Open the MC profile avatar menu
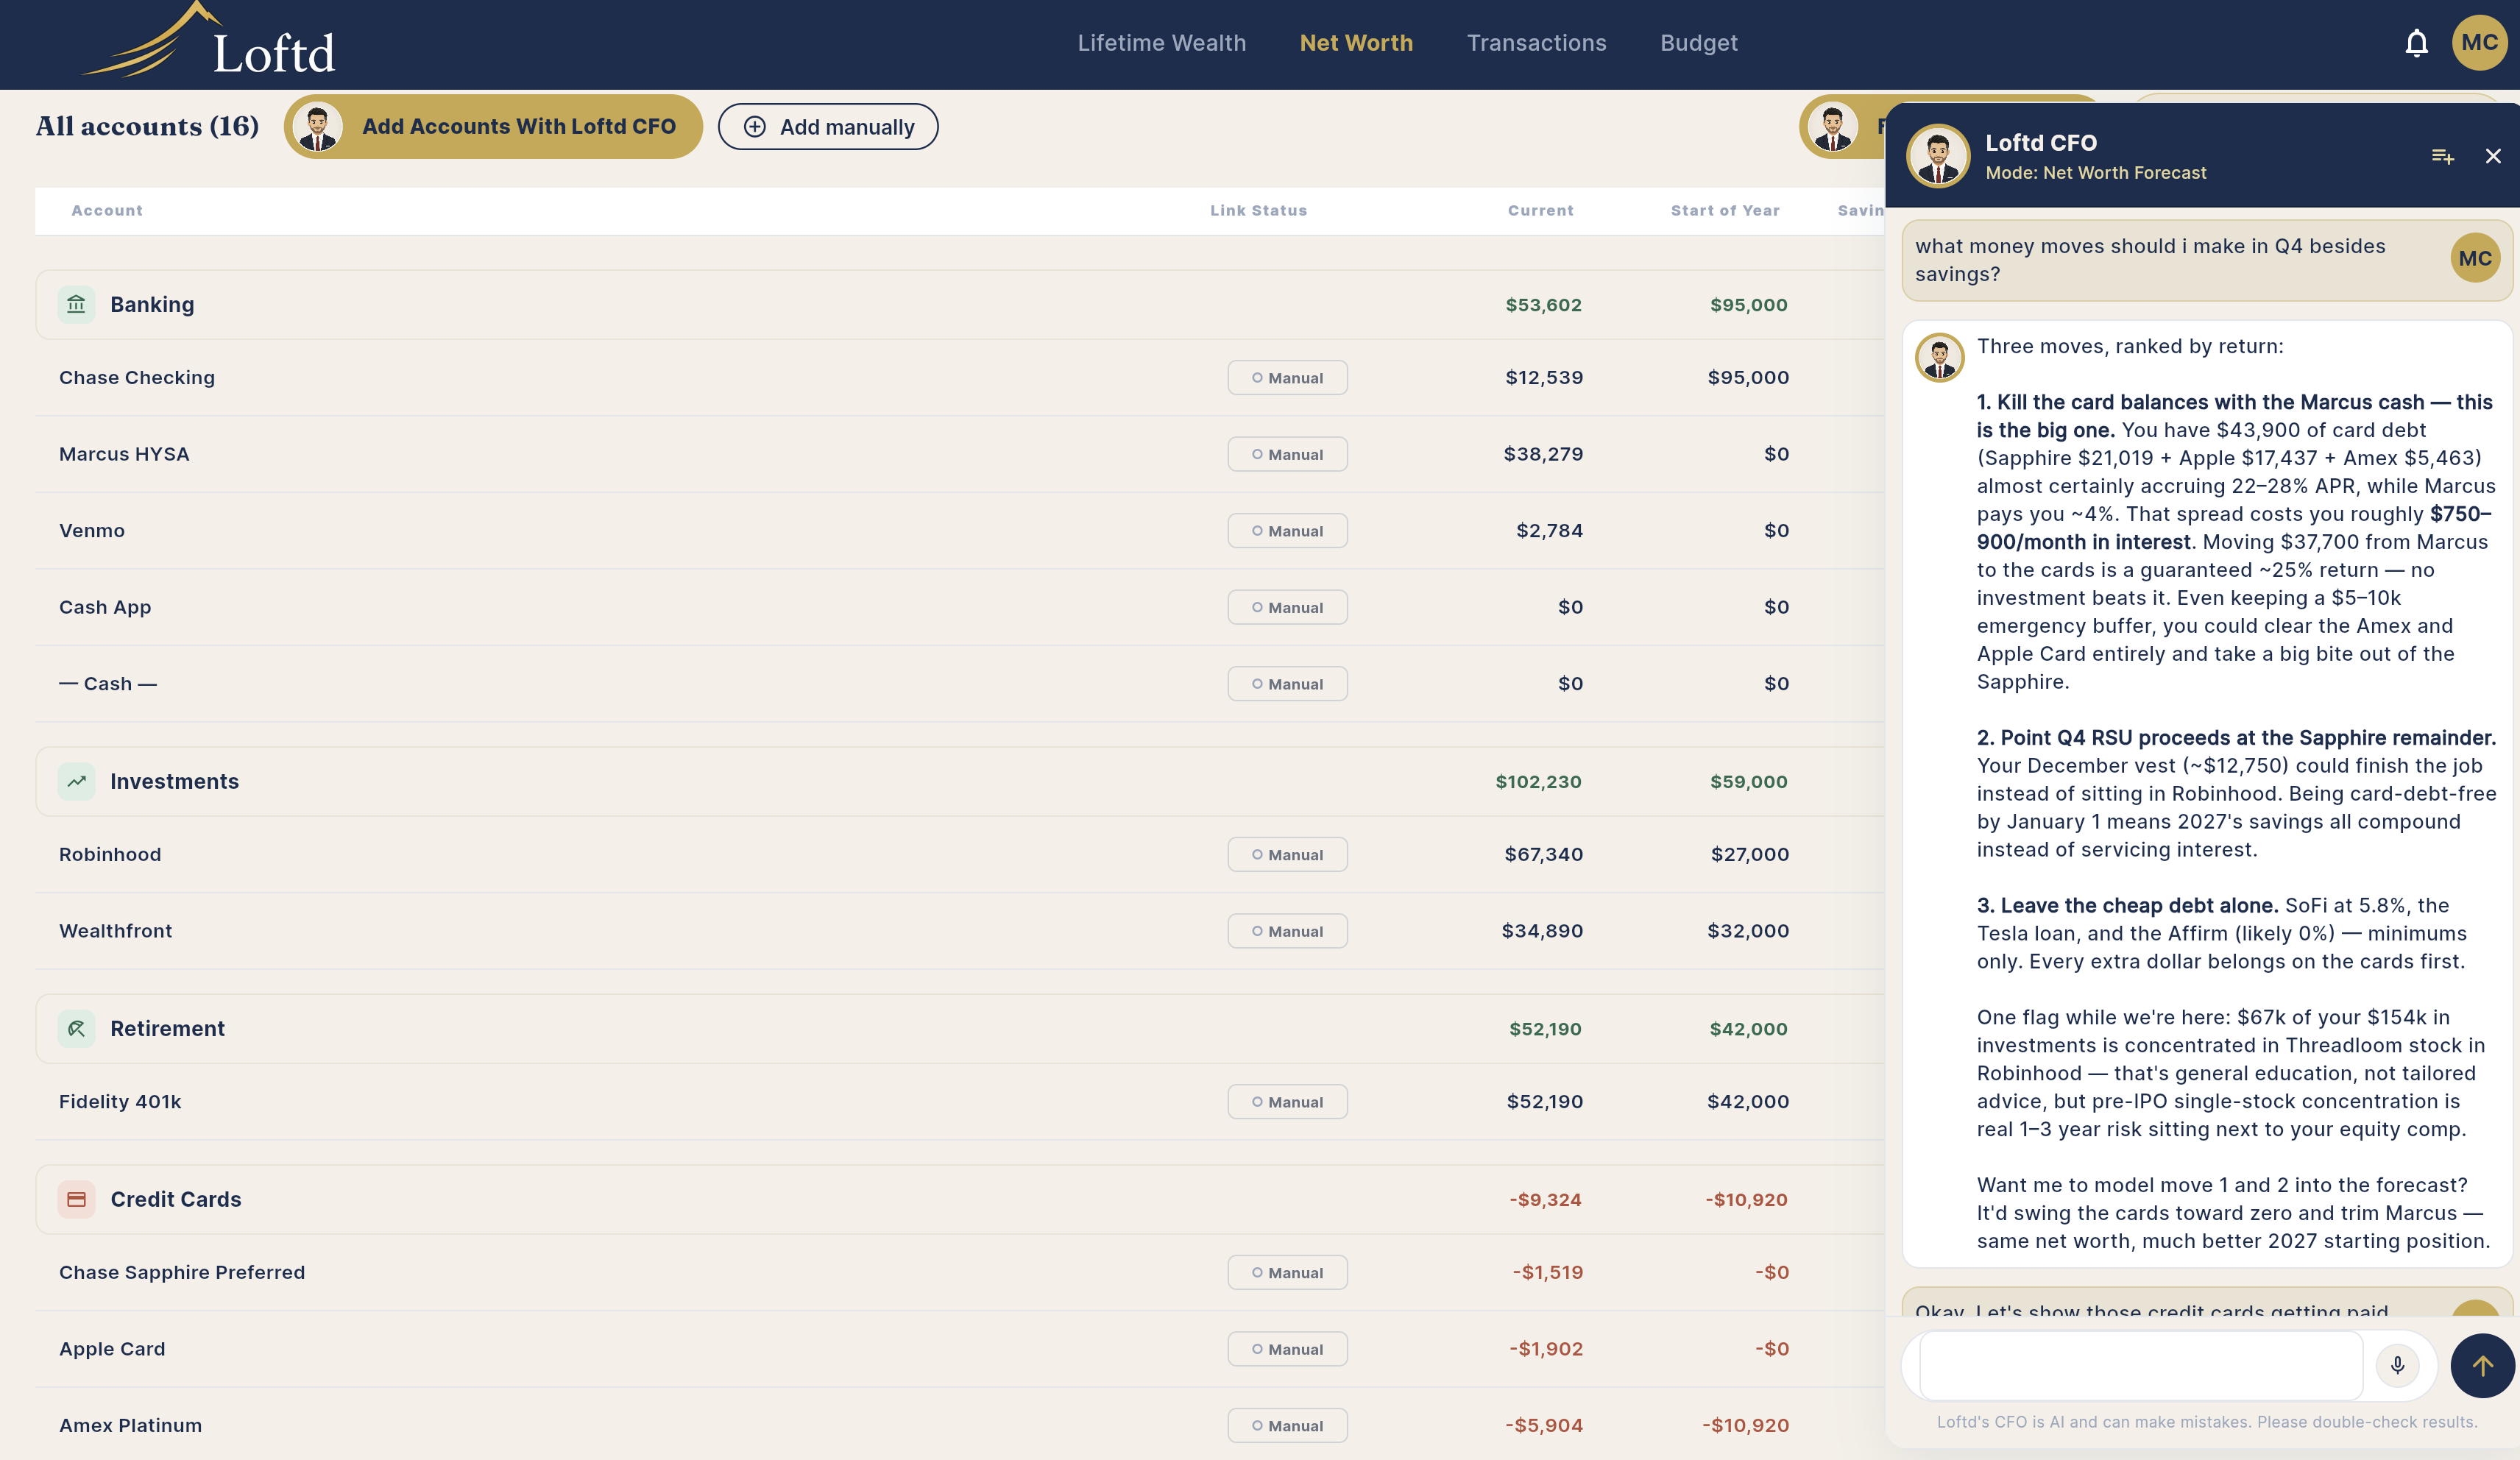2520x1460 pixels. 2479,43
